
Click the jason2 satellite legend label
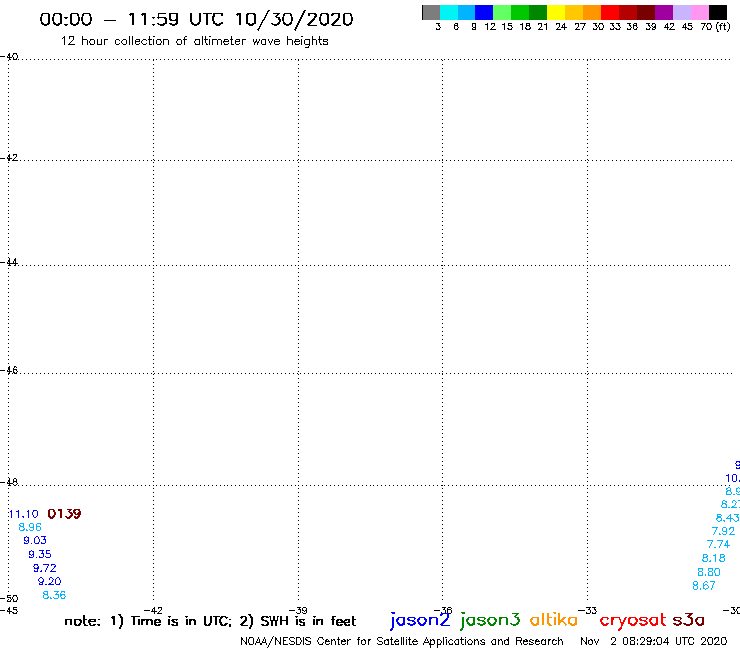[x=420, y=620]
